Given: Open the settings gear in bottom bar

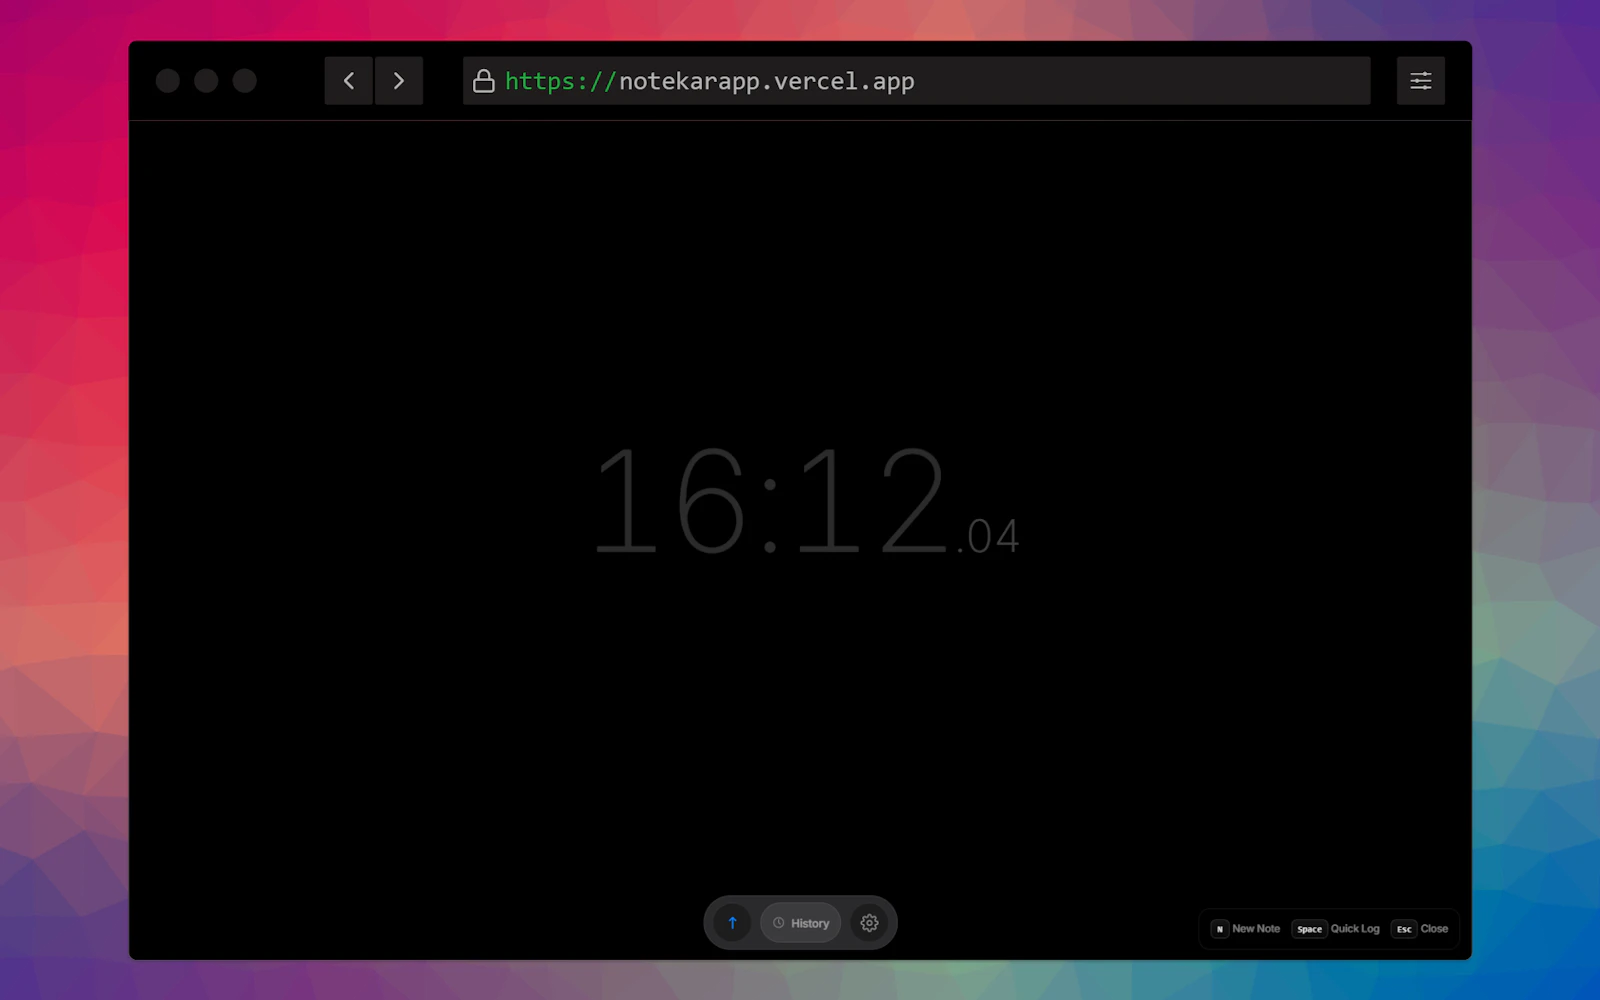Looking at the screenshot, I should (x=870, y=923).
